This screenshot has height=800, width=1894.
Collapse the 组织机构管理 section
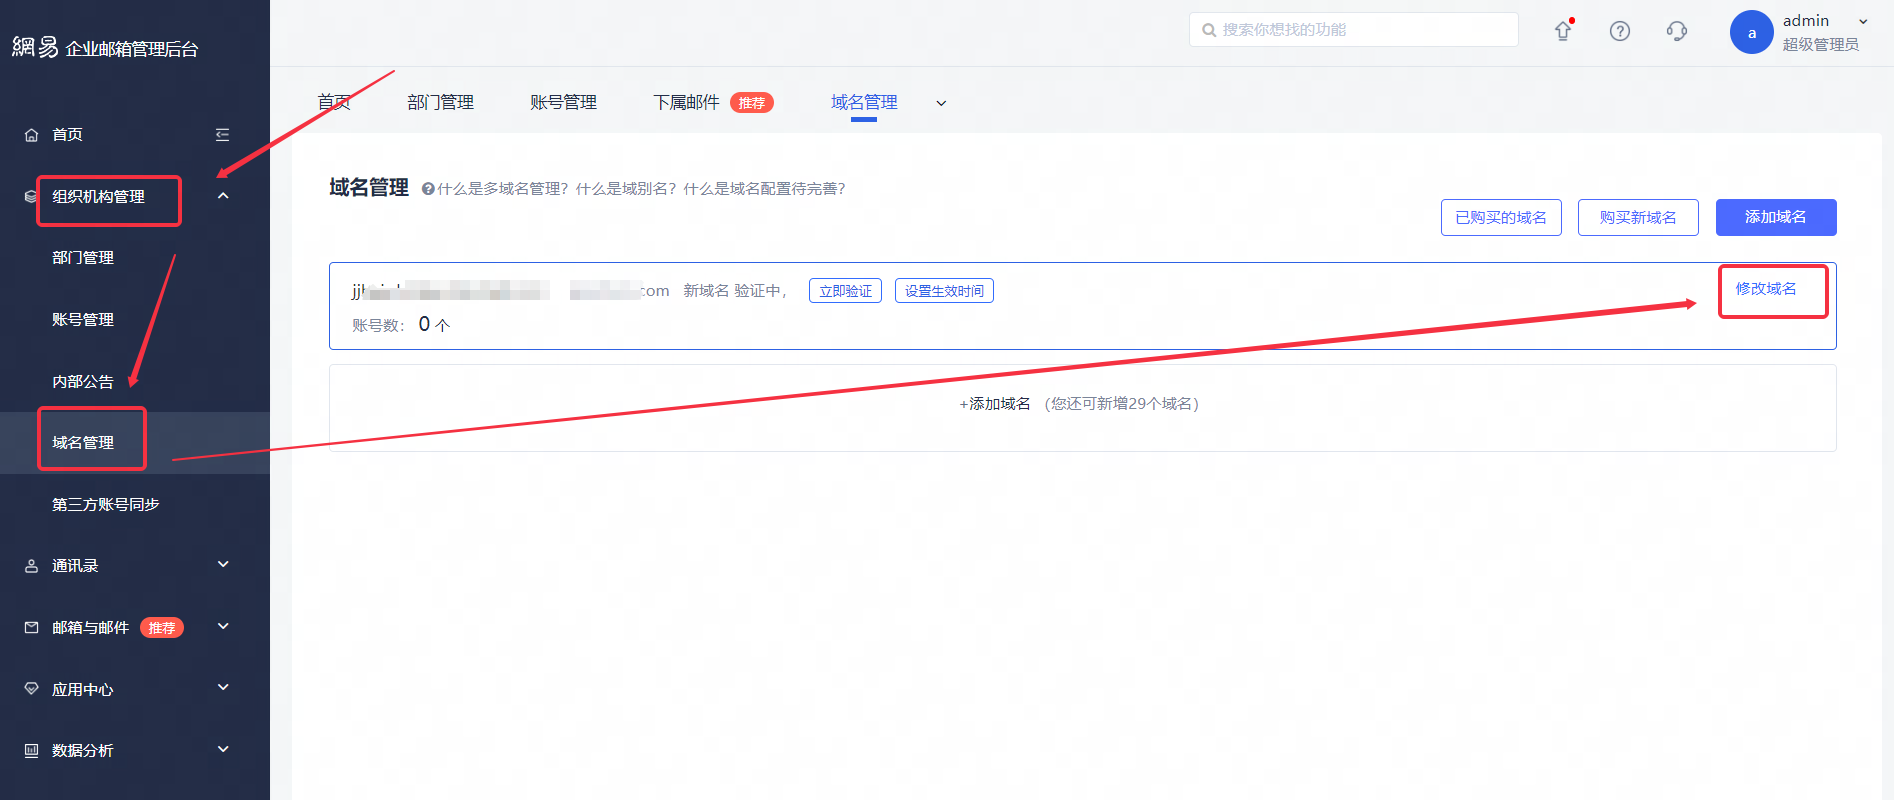[x=223, y=196]
